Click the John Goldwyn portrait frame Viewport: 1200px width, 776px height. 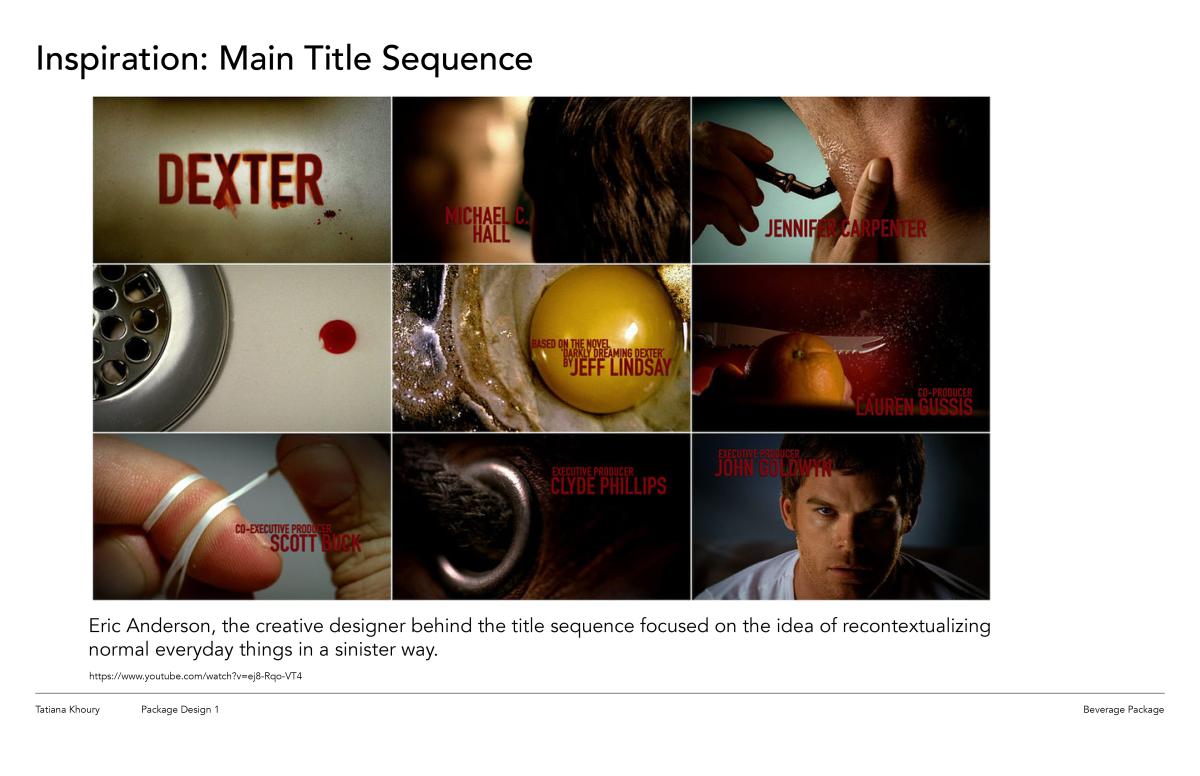coord(841,516)
